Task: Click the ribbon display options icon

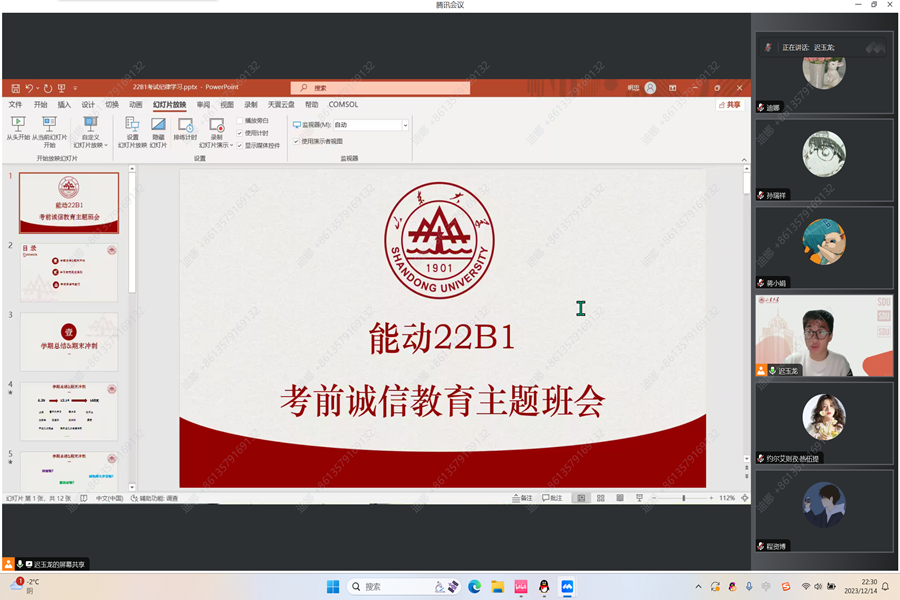Action: 673,88
